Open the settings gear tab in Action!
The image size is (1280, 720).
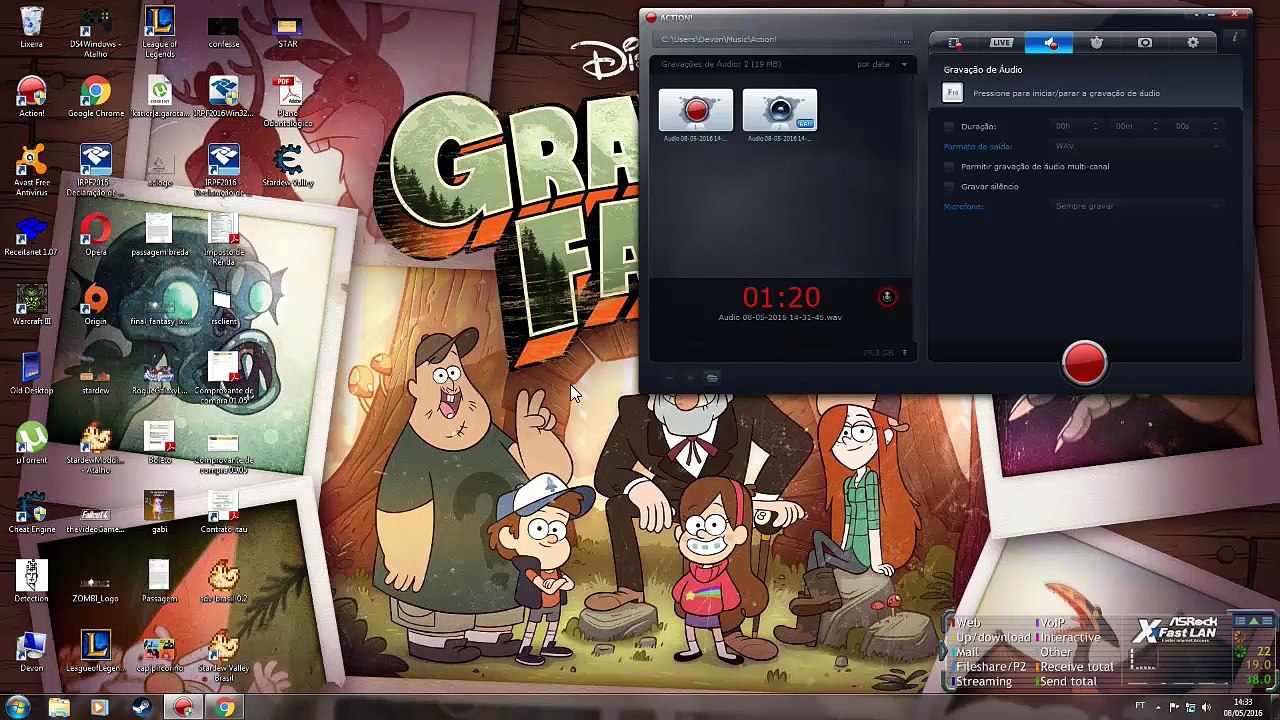[x=1193, y=43]
